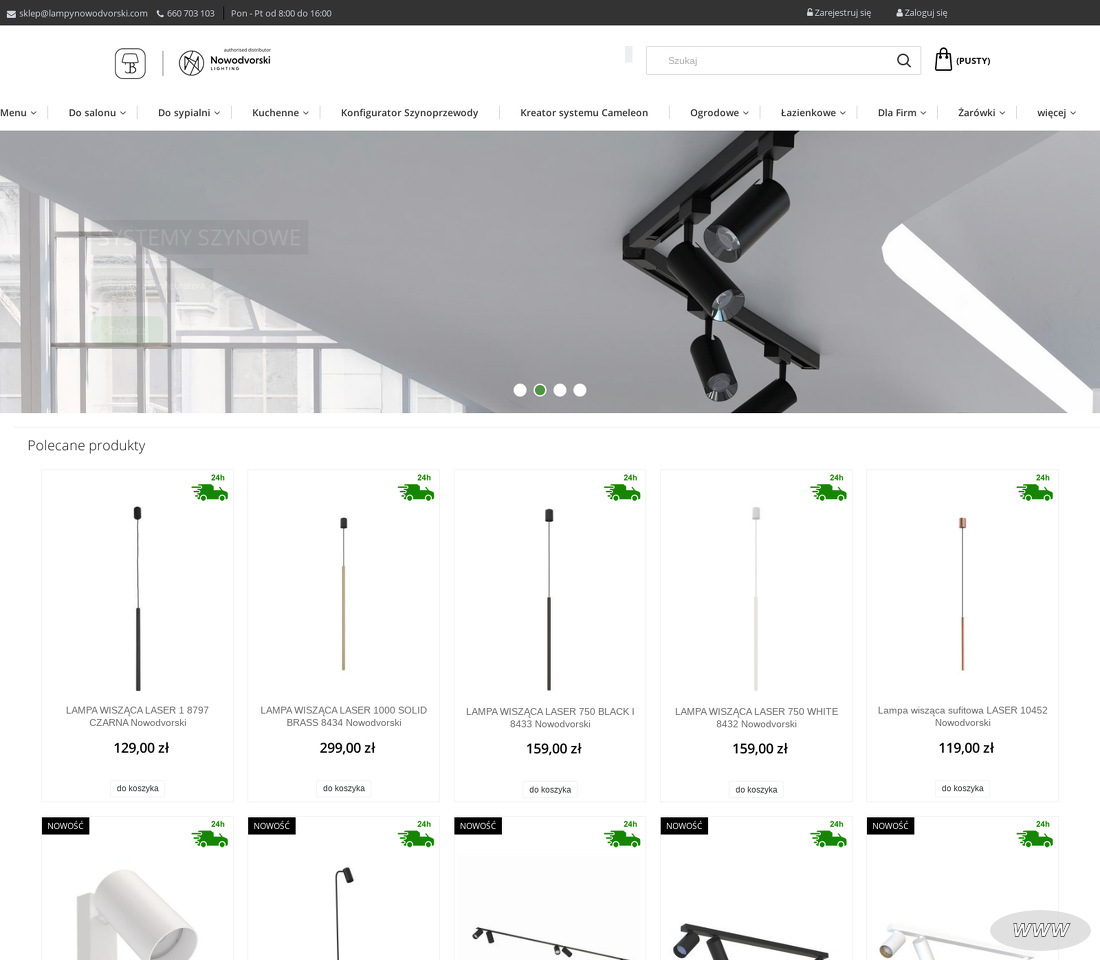1100x960 pixels.
Task: Expand the Ogrodowe category dropdown
Action: pos(720,113)
